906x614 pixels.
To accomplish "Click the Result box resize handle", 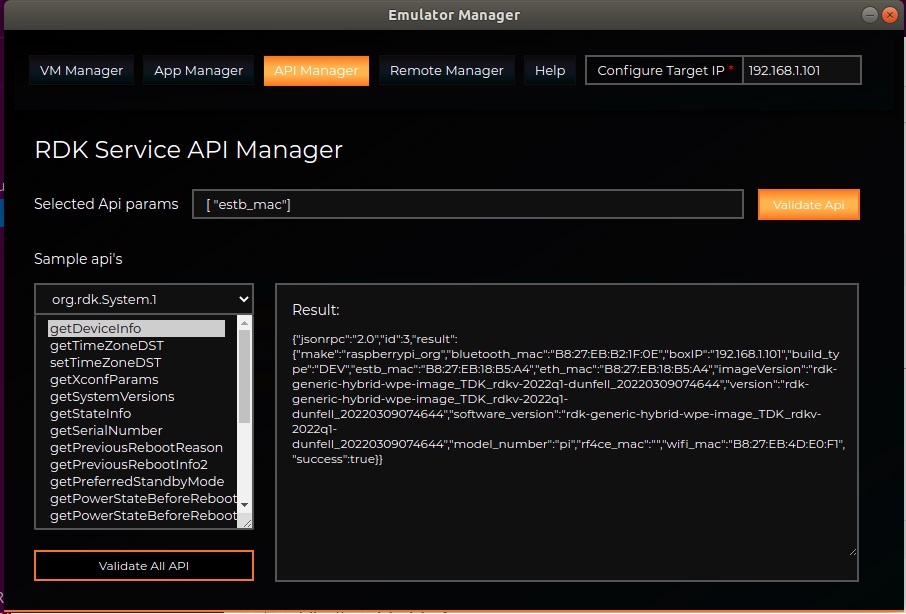I will point(852,550).
